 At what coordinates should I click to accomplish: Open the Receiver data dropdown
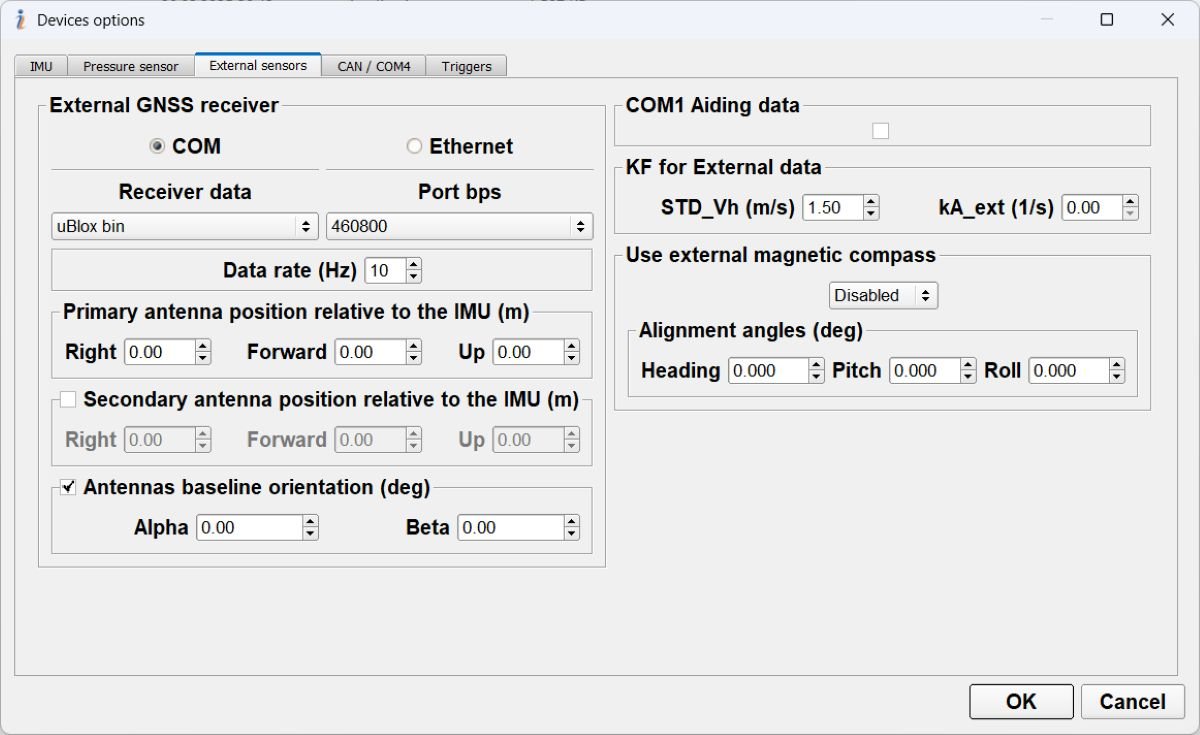tap(183, 226)
